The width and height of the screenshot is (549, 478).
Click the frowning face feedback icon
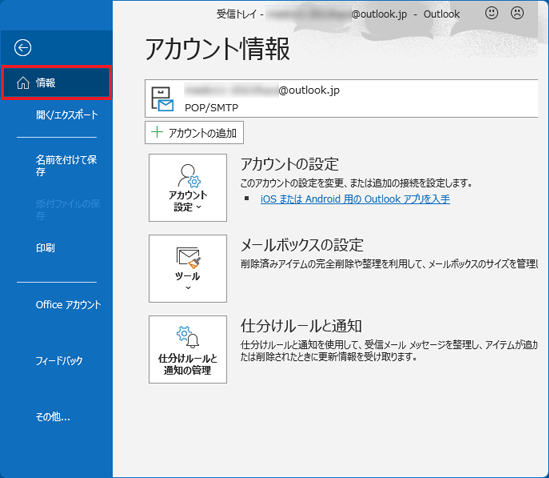click(x=517, y=13)
